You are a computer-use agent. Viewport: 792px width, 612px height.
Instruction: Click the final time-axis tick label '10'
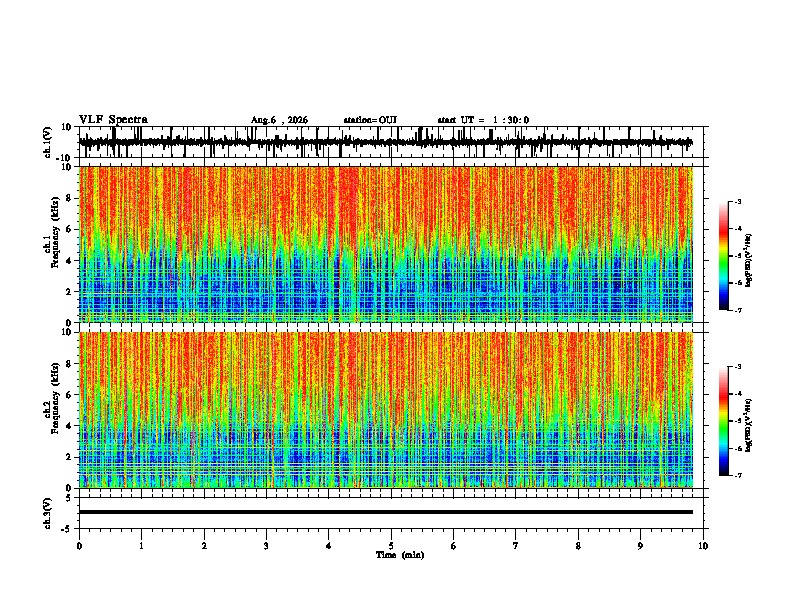coord(703,546)
